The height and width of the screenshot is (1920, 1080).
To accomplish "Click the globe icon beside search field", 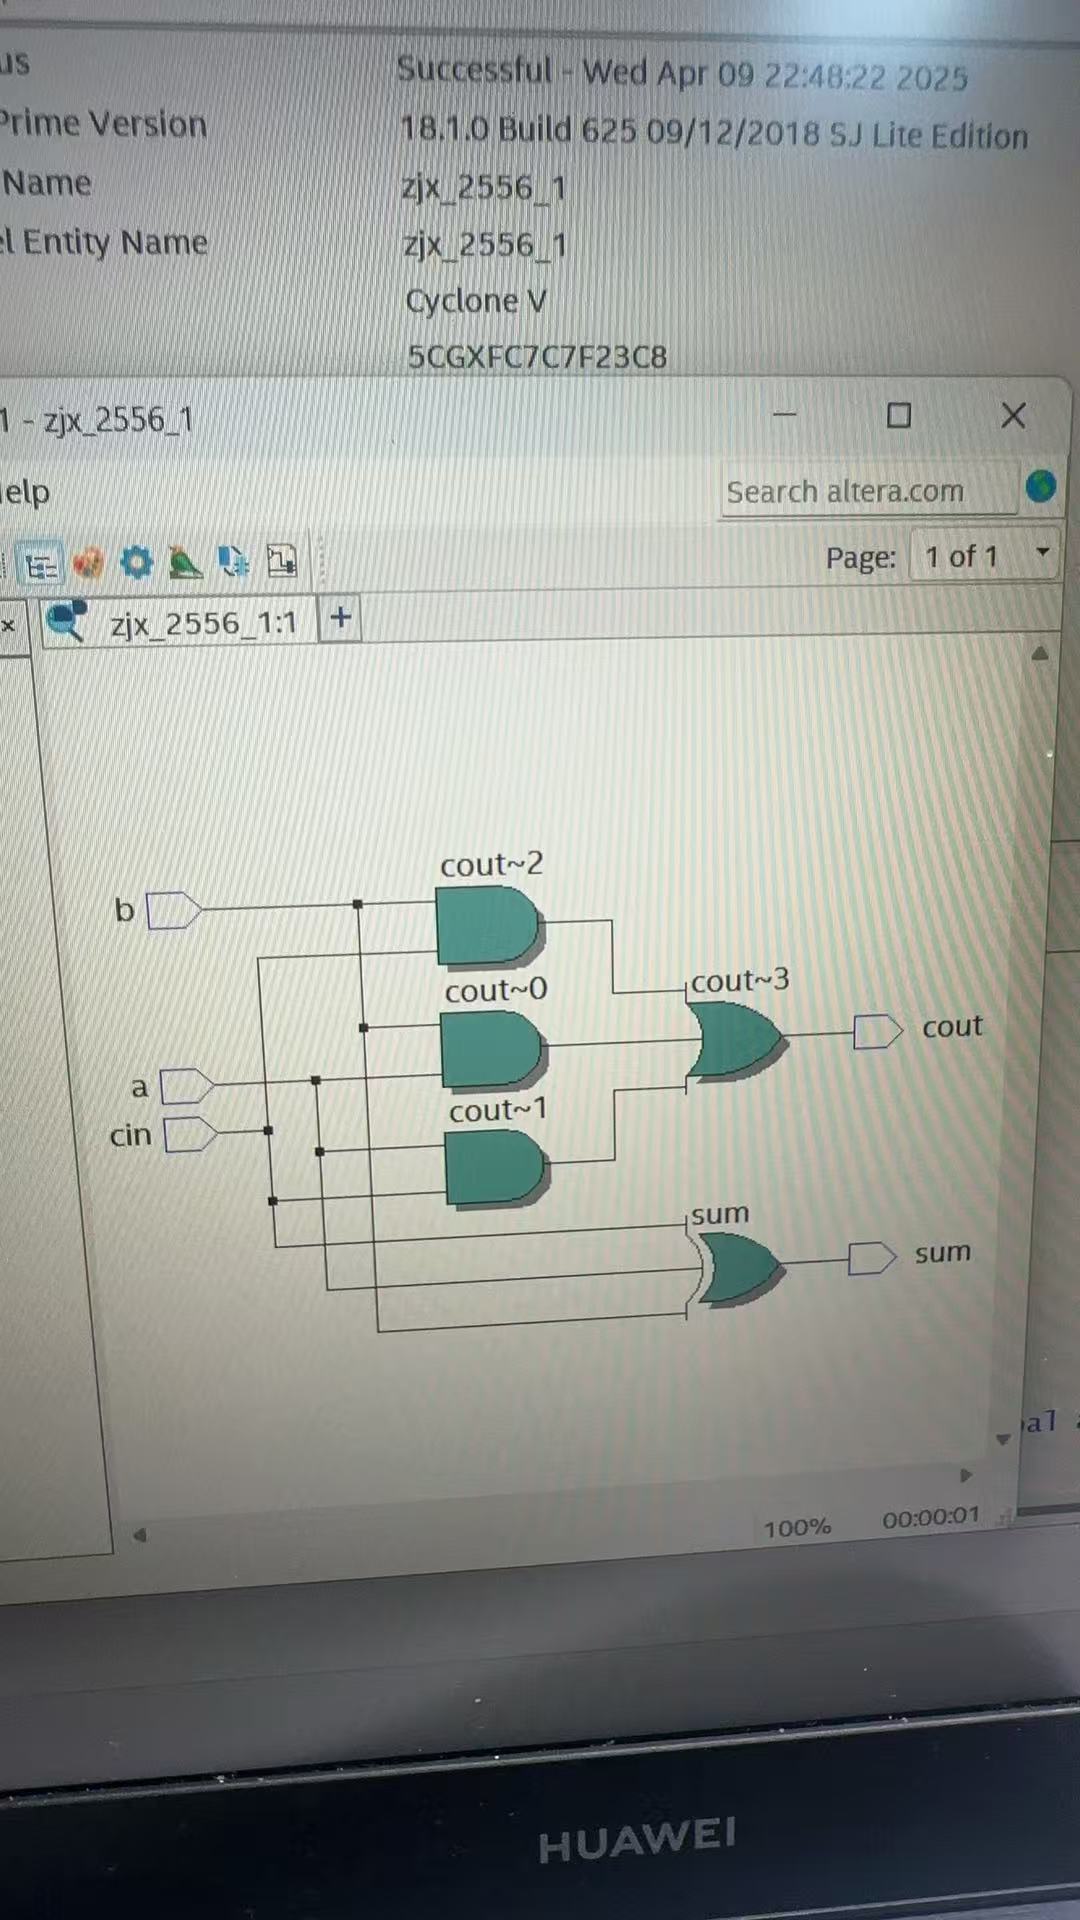I will click(x=1041, y=487).
